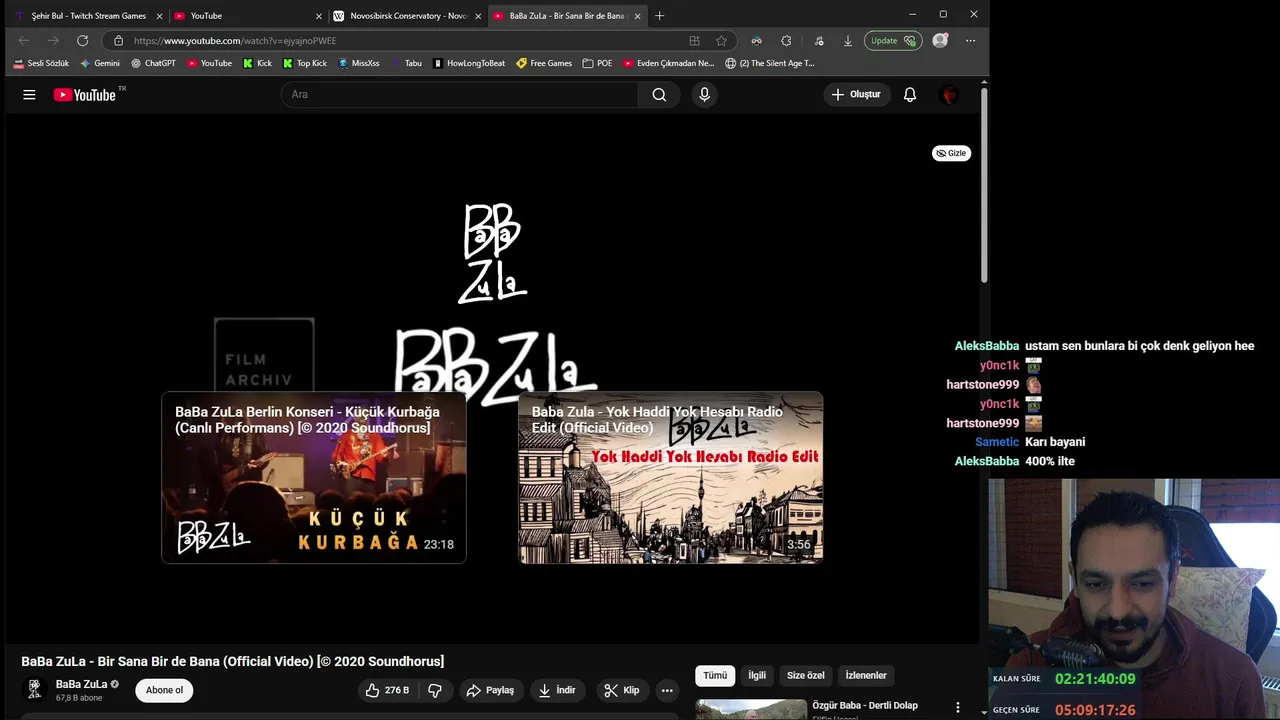
Task: Open a new browser tab with plus
Action: click(659, 16)
